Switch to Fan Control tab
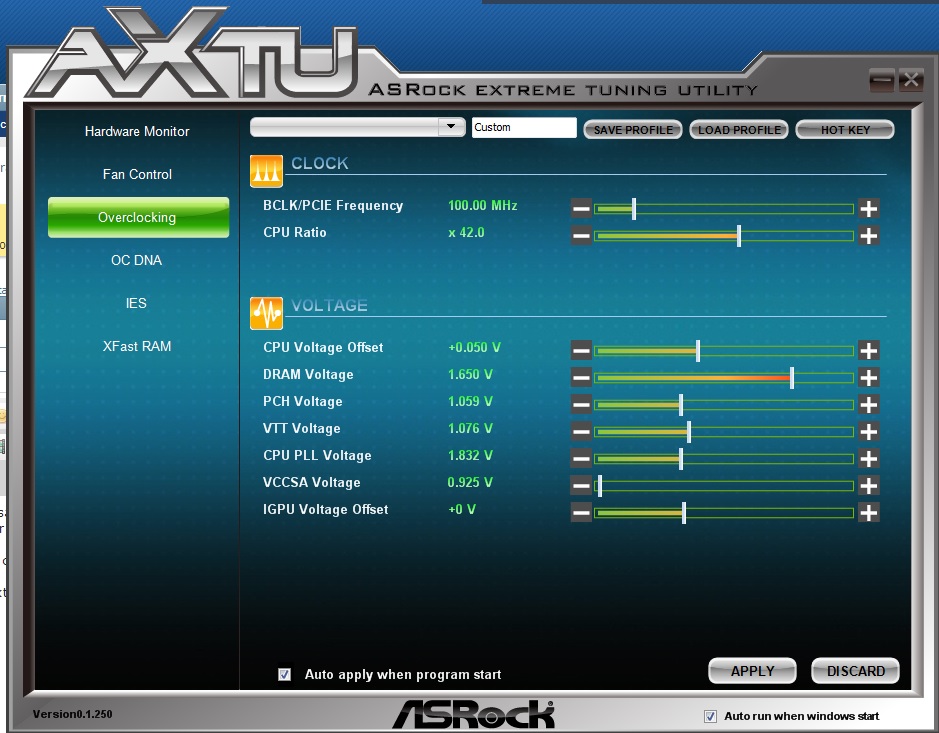Screen dimensions: 939x733 (137, 175)
